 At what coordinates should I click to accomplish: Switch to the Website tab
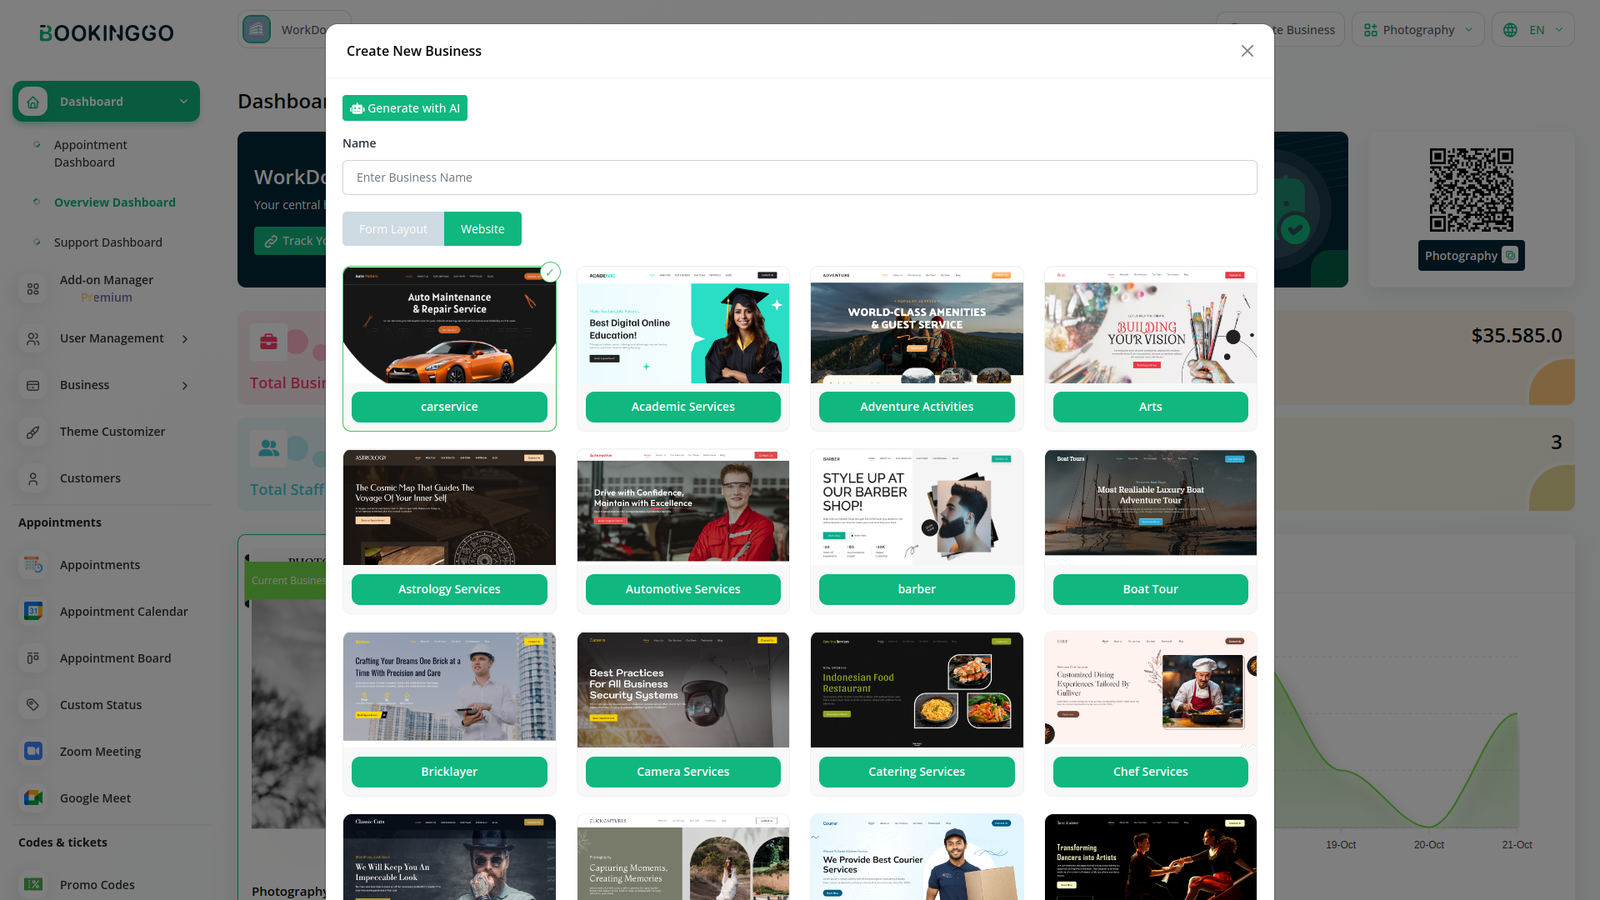(482, 229)
